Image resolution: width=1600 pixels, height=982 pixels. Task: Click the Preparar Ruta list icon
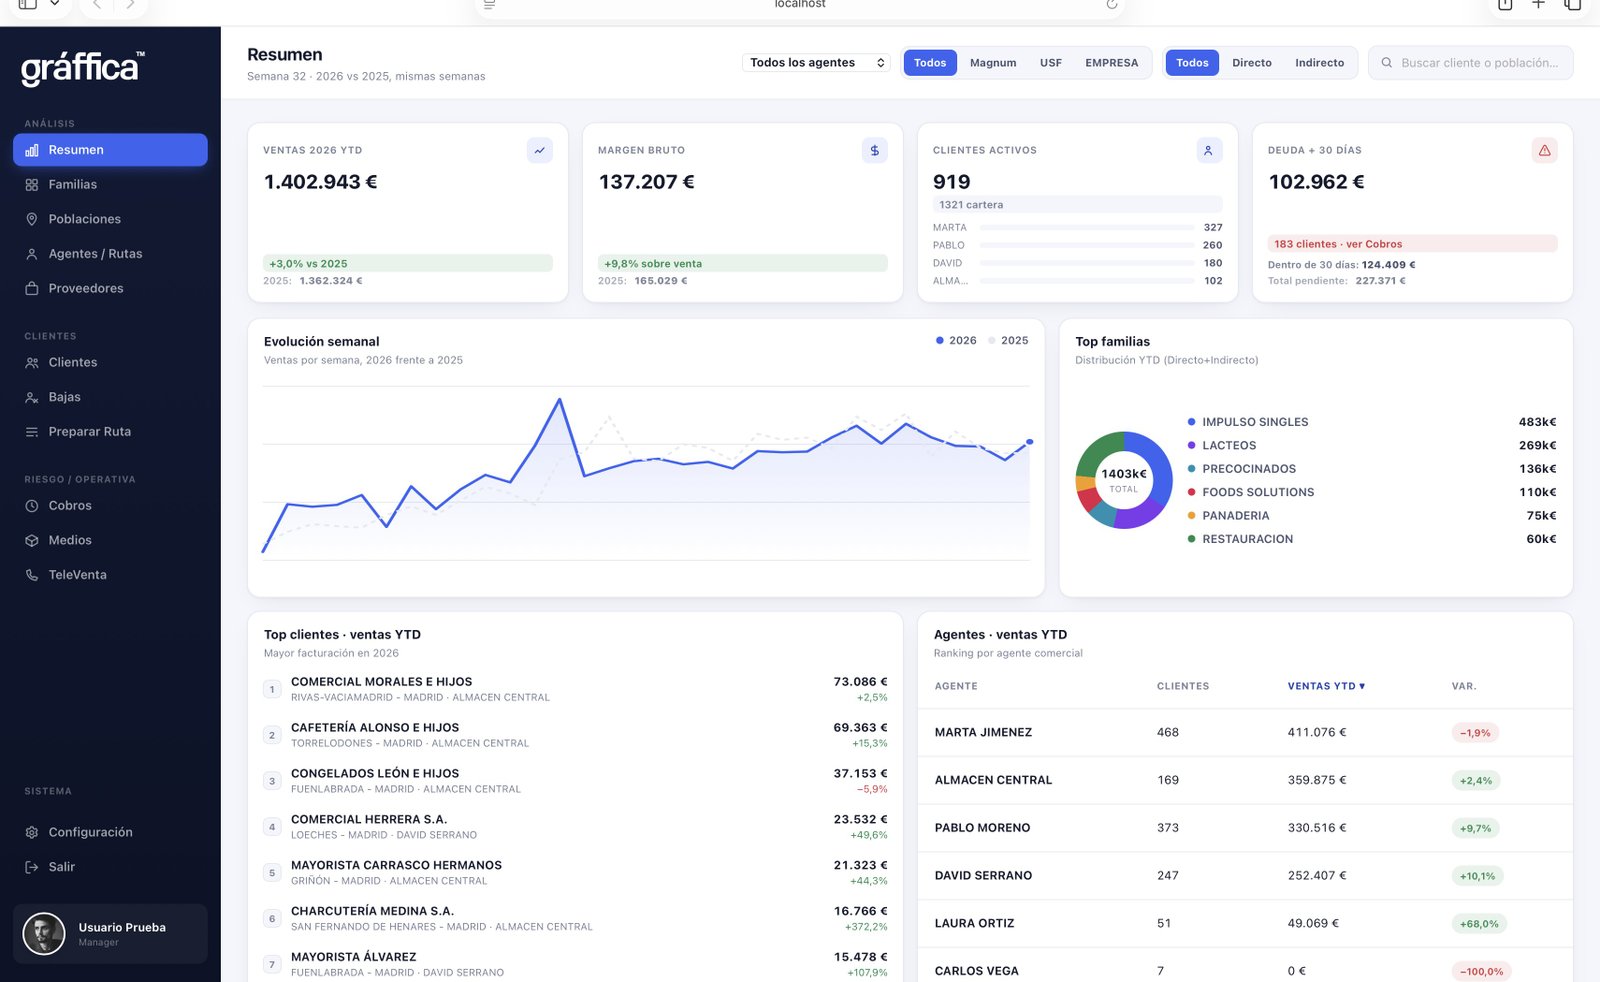click(32, 432)
